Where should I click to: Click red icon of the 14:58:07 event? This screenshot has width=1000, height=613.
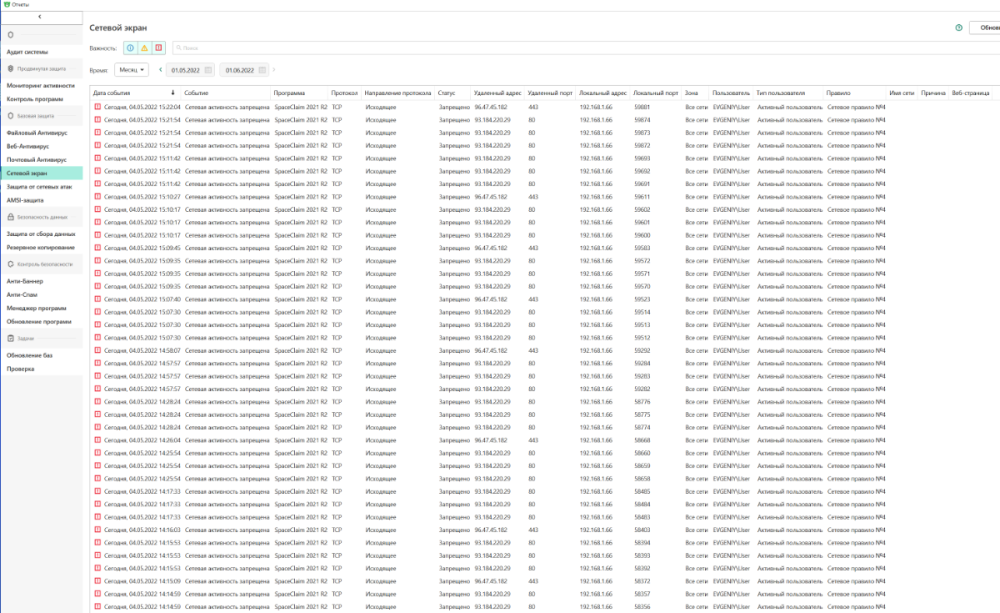[x=98, y=350]
